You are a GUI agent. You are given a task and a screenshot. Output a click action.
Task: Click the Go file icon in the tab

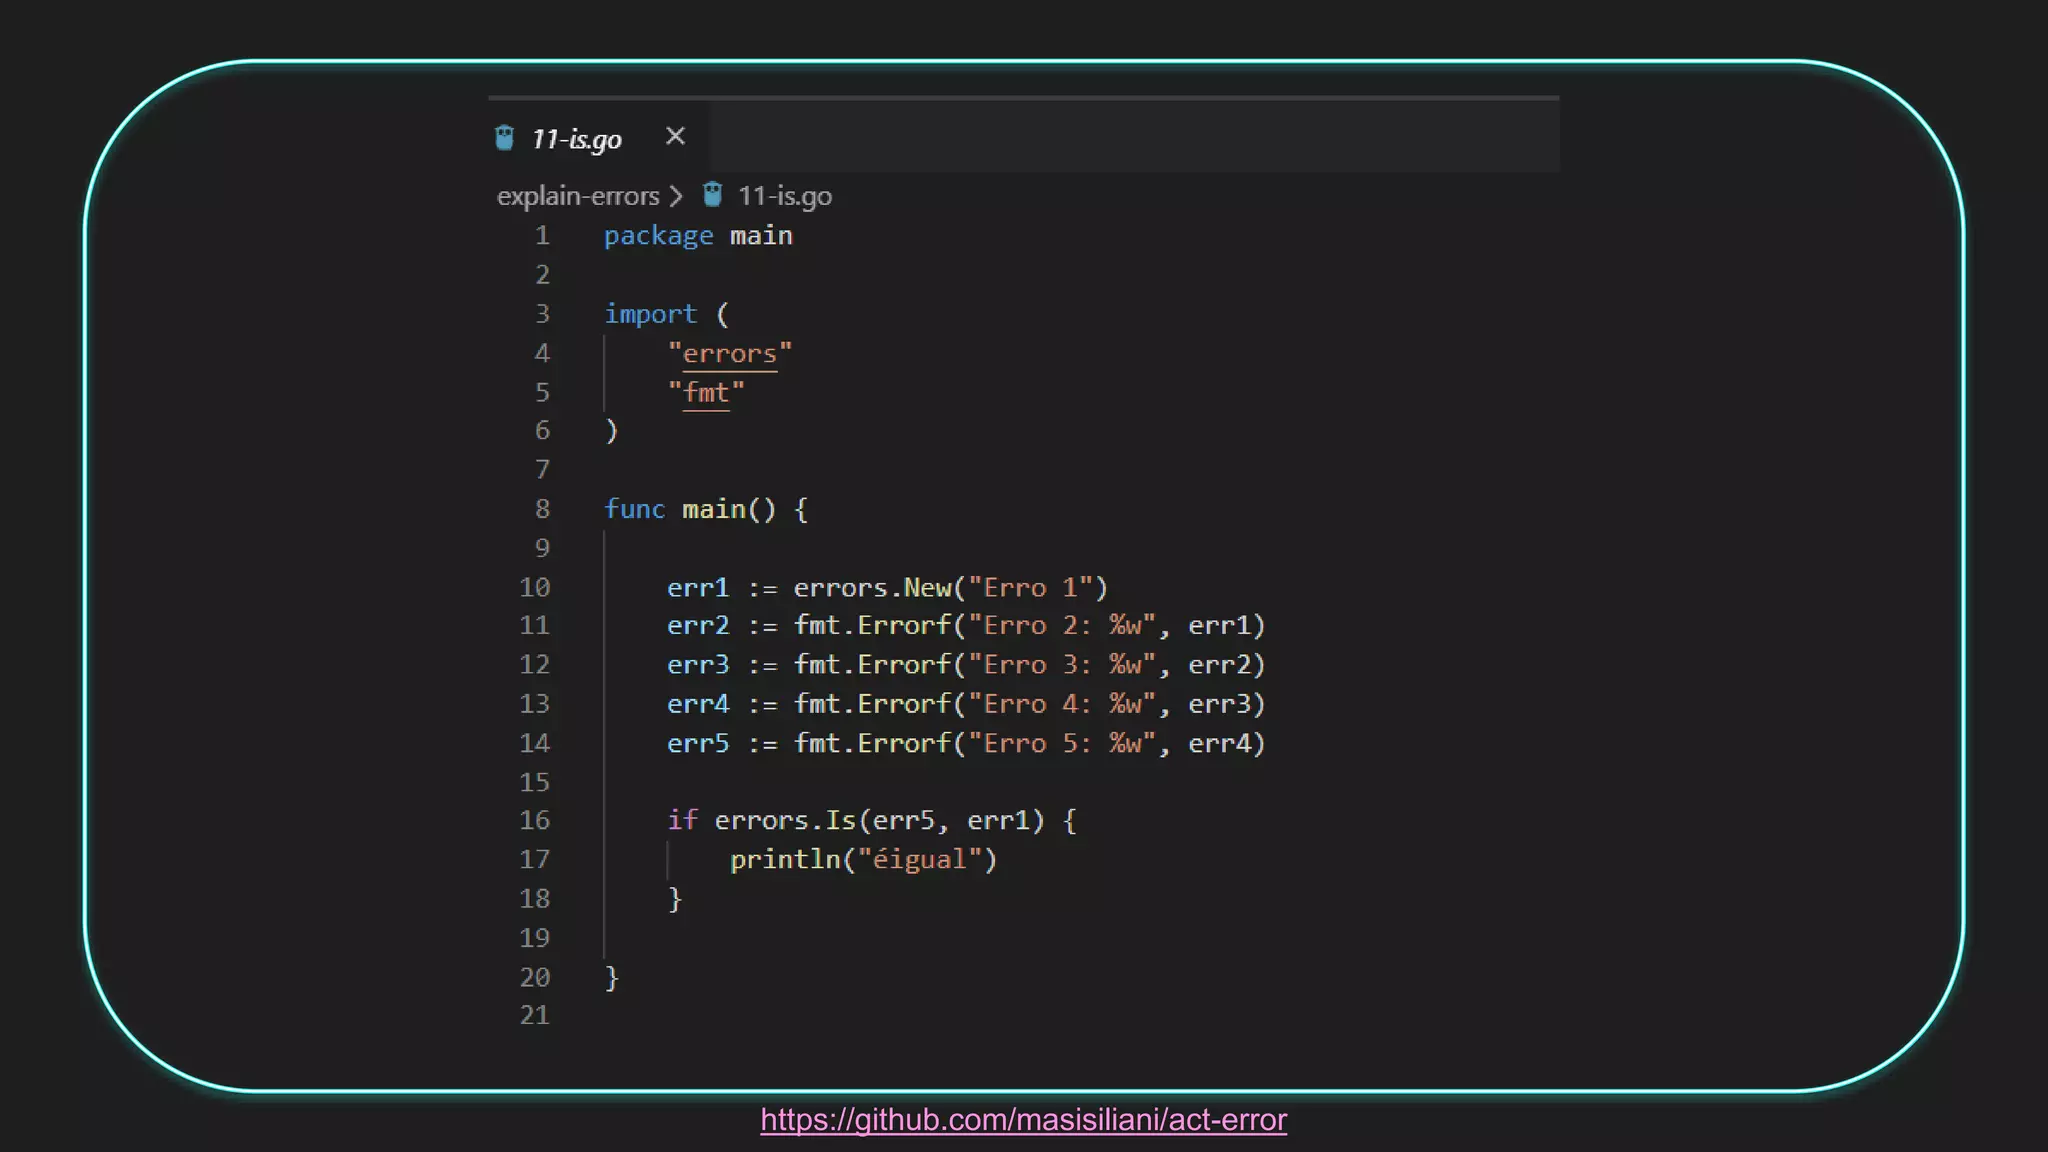(505, 138)
